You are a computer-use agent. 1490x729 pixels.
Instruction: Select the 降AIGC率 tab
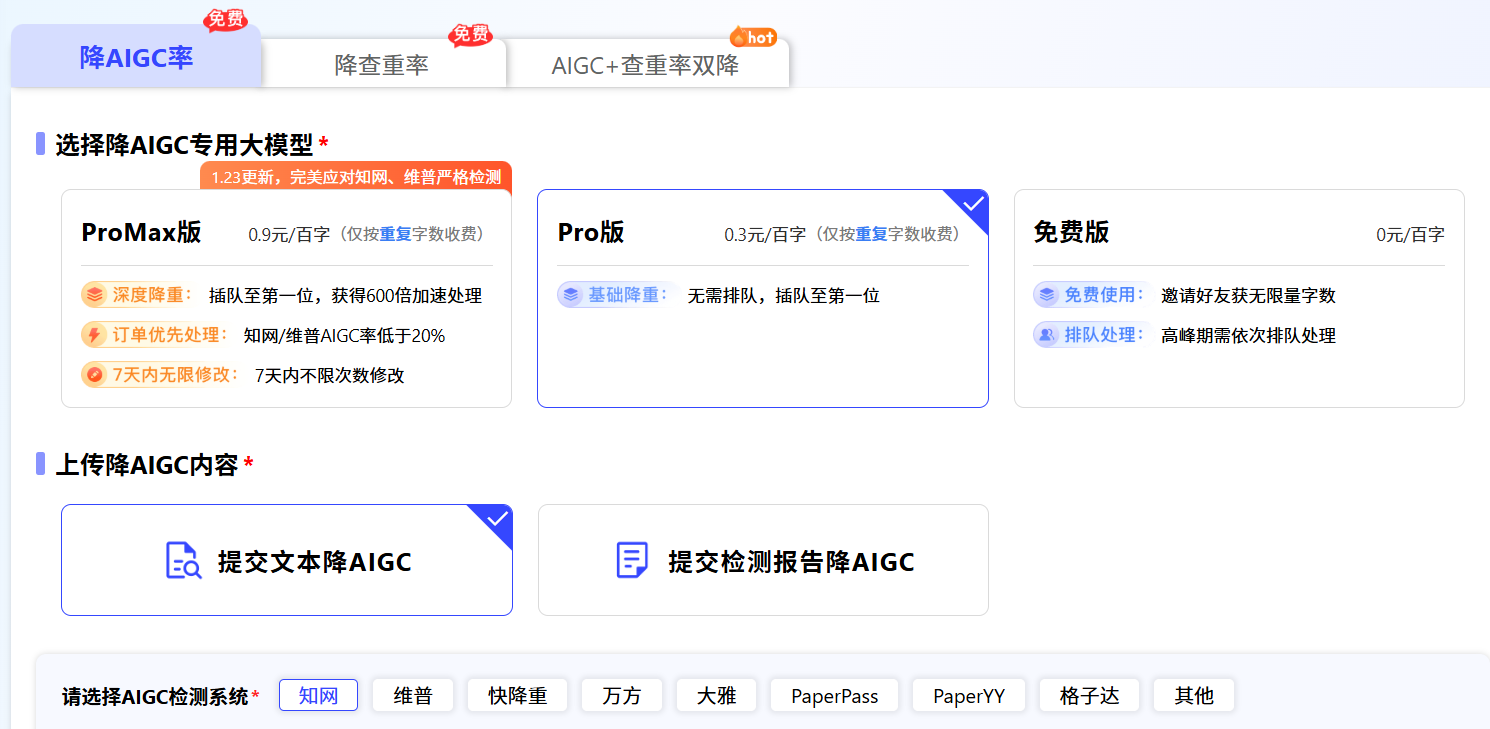pos(136,57)
